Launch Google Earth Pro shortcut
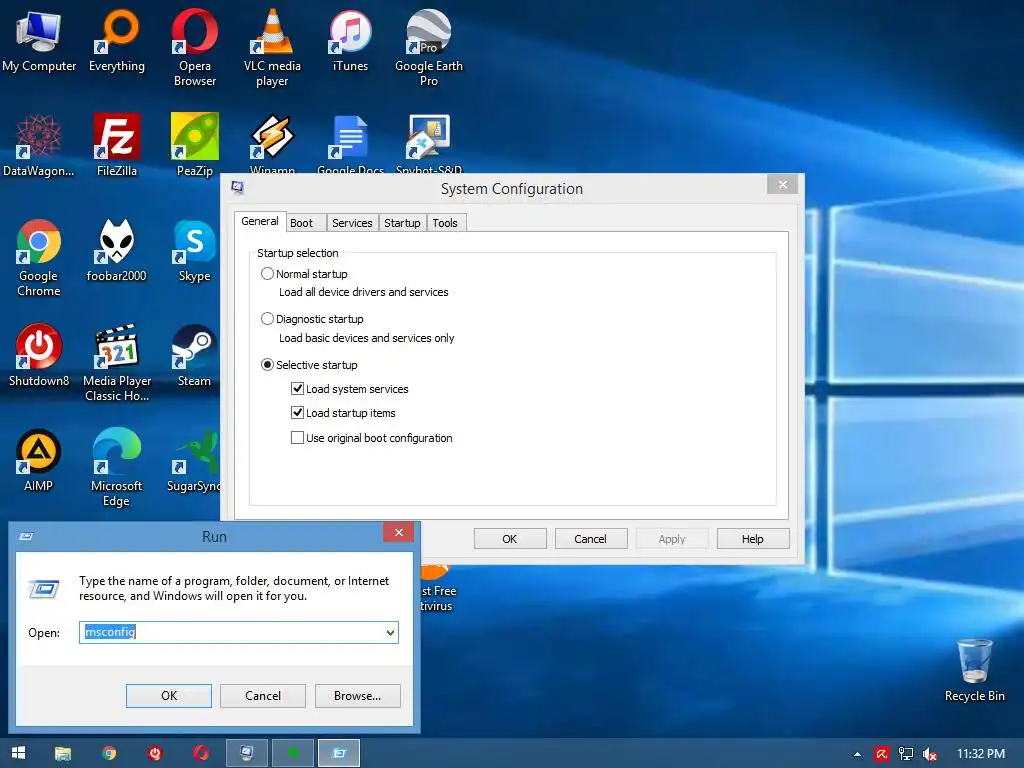Screen dimensions: 1024x768 428,47
